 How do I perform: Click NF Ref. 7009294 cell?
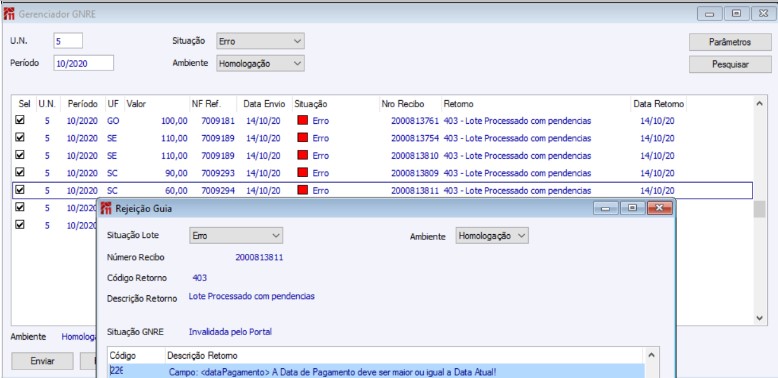(218, 190)
